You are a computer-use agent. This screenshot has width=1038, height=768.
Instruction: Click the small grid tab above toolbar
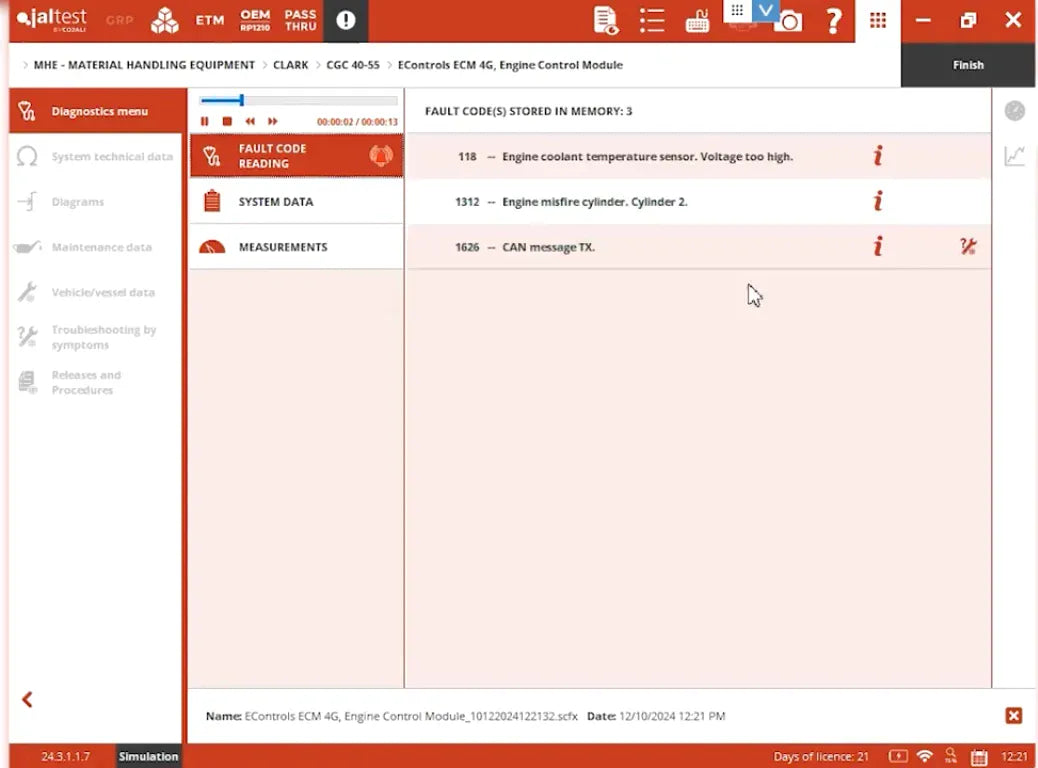click(737, 11)
